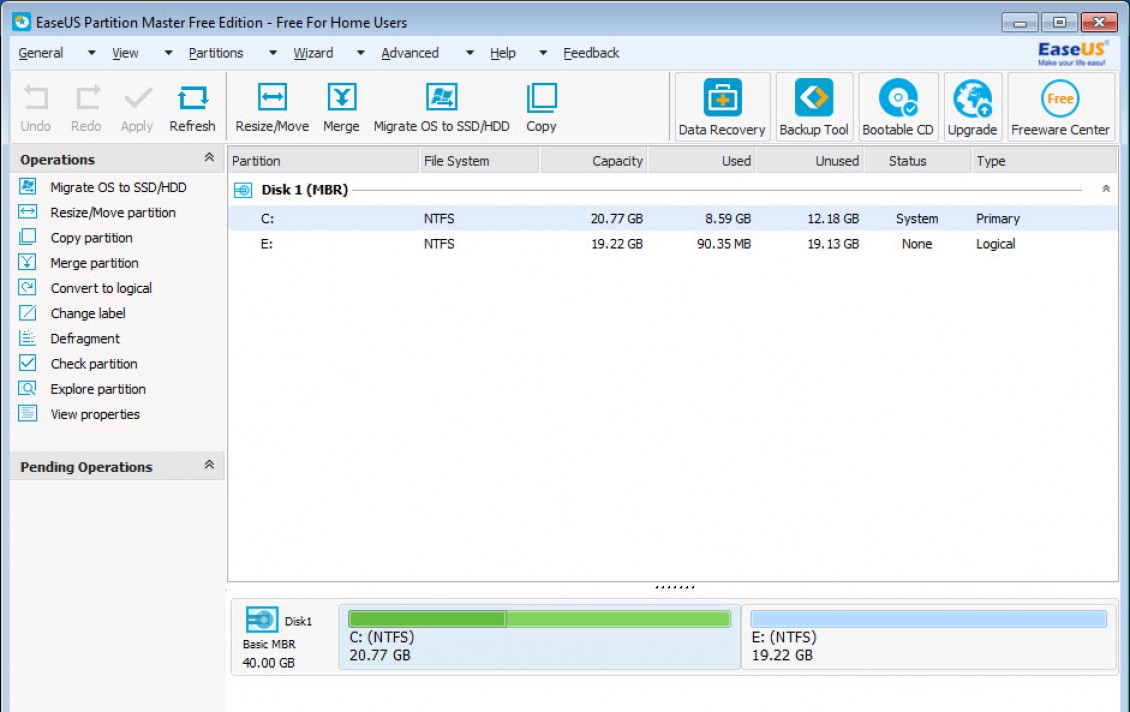Sort by Status column header
Screen dimensions: 1130x712
tap(917, 161)
